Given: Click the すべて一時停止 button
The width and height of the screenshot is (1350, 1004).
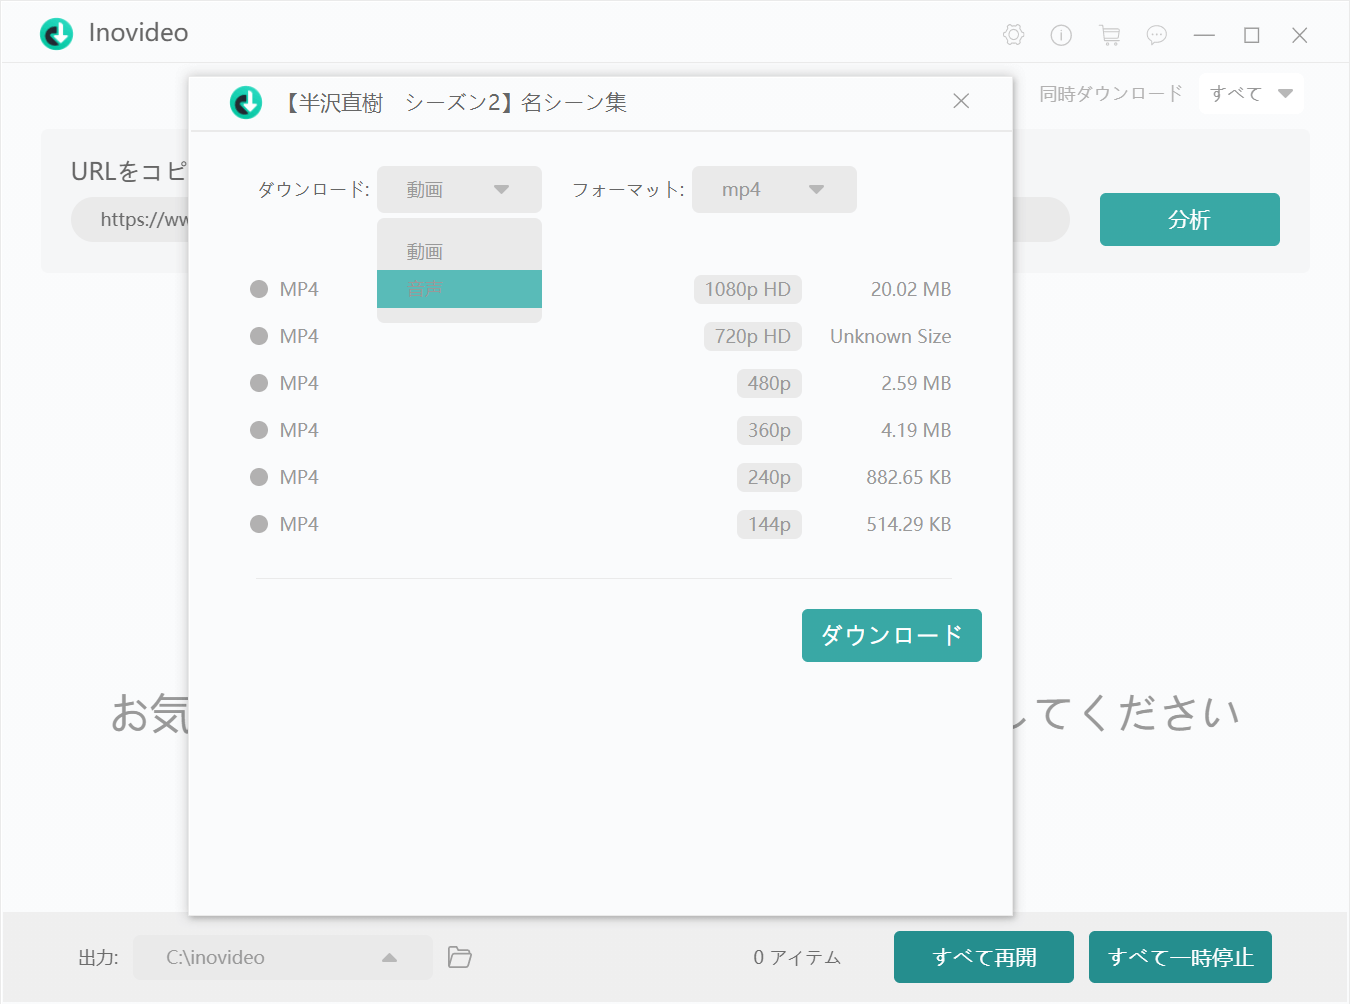Looking at the screenshot, I should pos(1180,957).
